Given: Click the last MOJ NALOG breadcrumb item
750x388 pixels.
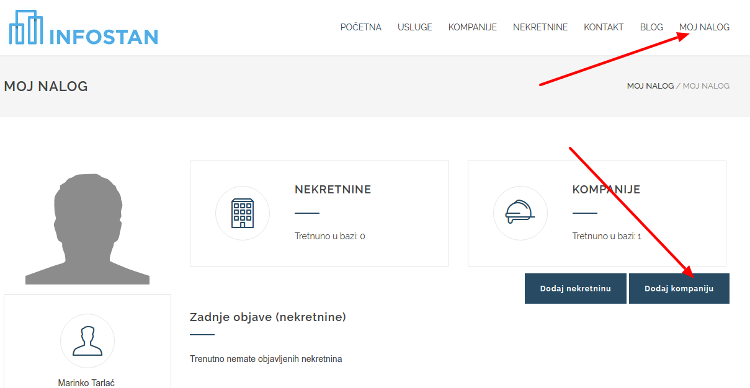Looking at the screenshot, I should (x=706, y=86).
